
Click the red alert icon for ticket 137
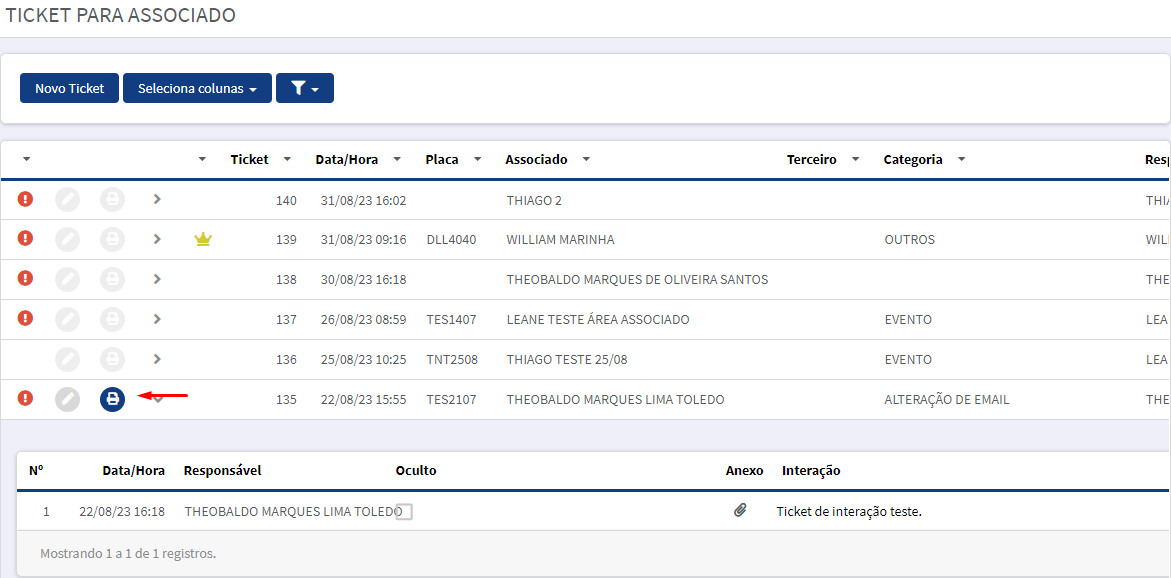(x=25, y=318)
